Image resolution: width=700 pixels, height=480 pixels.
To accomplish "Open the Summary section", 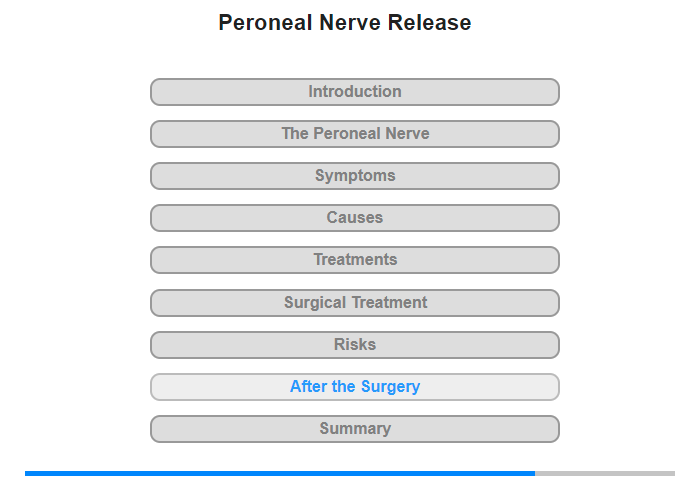I will click(354, 429).
